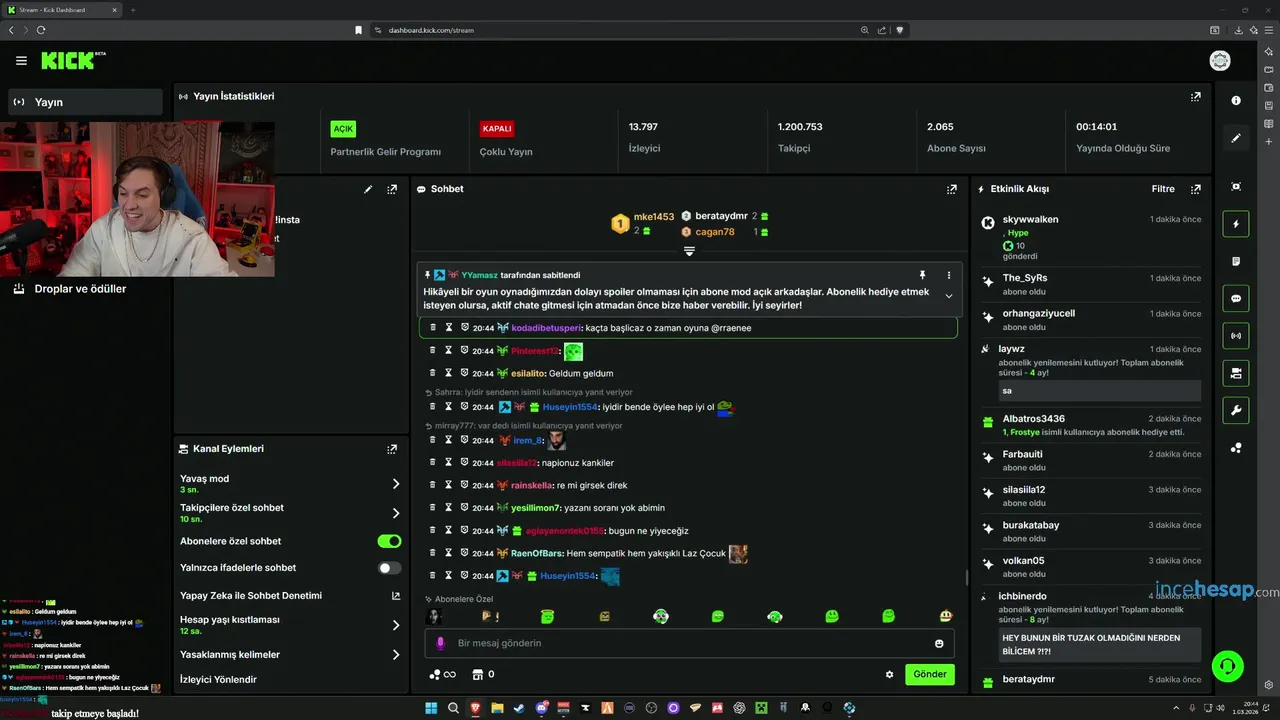1280x720 pixels.
Task: Click username Huseyin1554 in the last chat message
Action: (x=568, y=576)
